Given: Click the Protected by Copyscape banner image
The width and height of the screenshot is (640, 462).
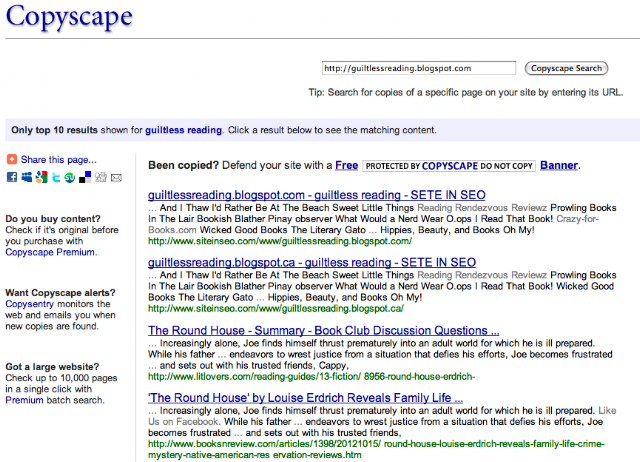Looking at the screenshot, I should 449,166.
